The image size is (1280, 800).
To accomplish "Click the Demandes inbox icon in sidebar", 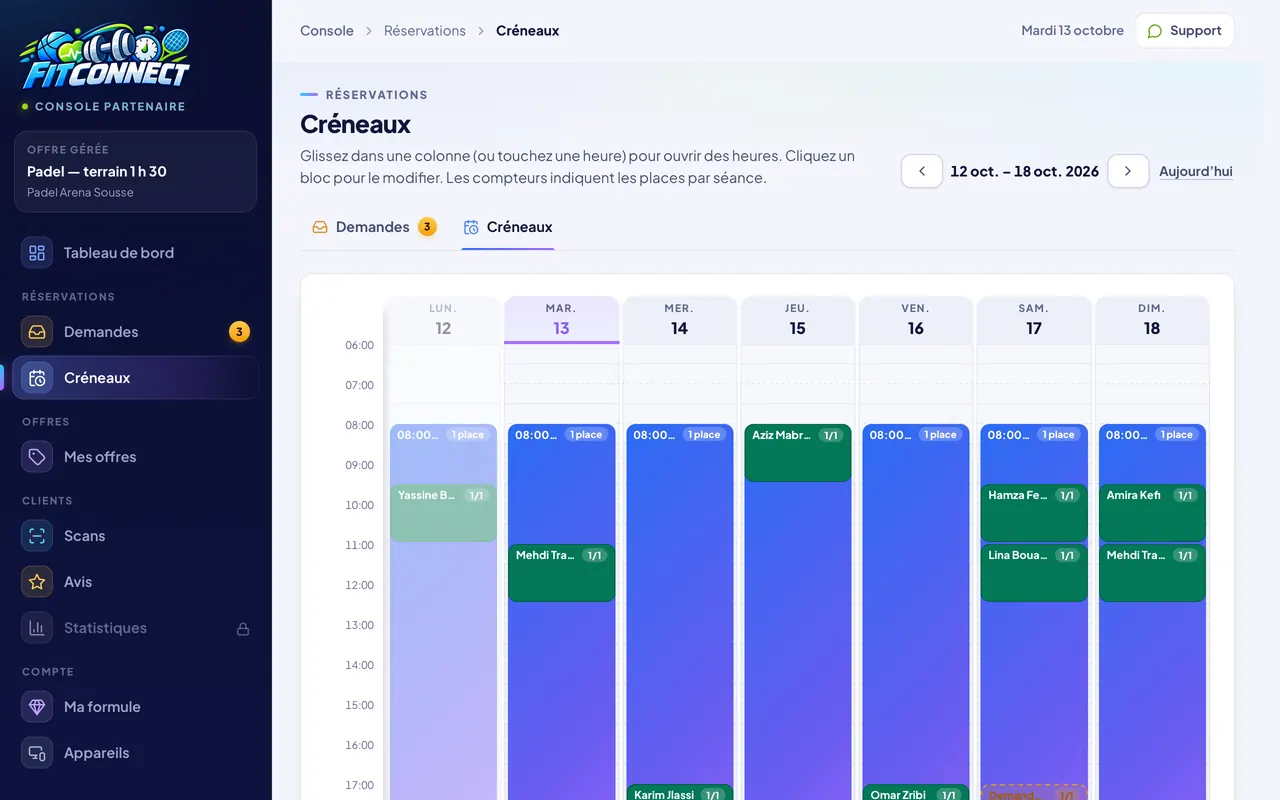I will (37, 332).
